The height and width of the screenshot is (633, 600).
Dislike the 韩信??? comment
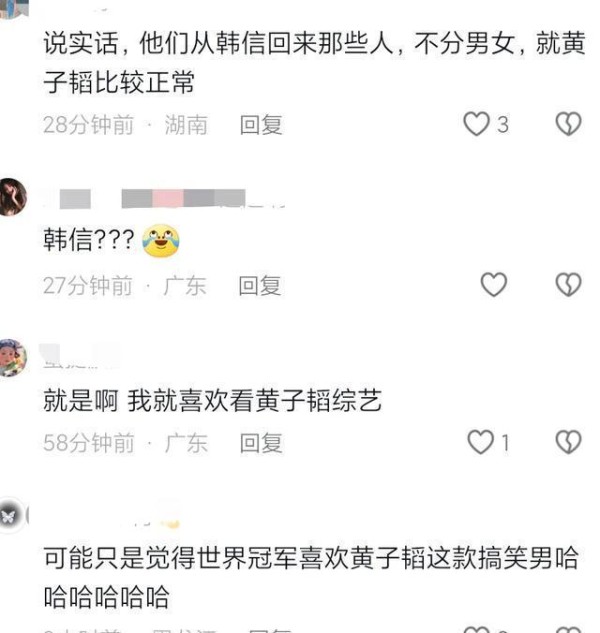(569, 285)
